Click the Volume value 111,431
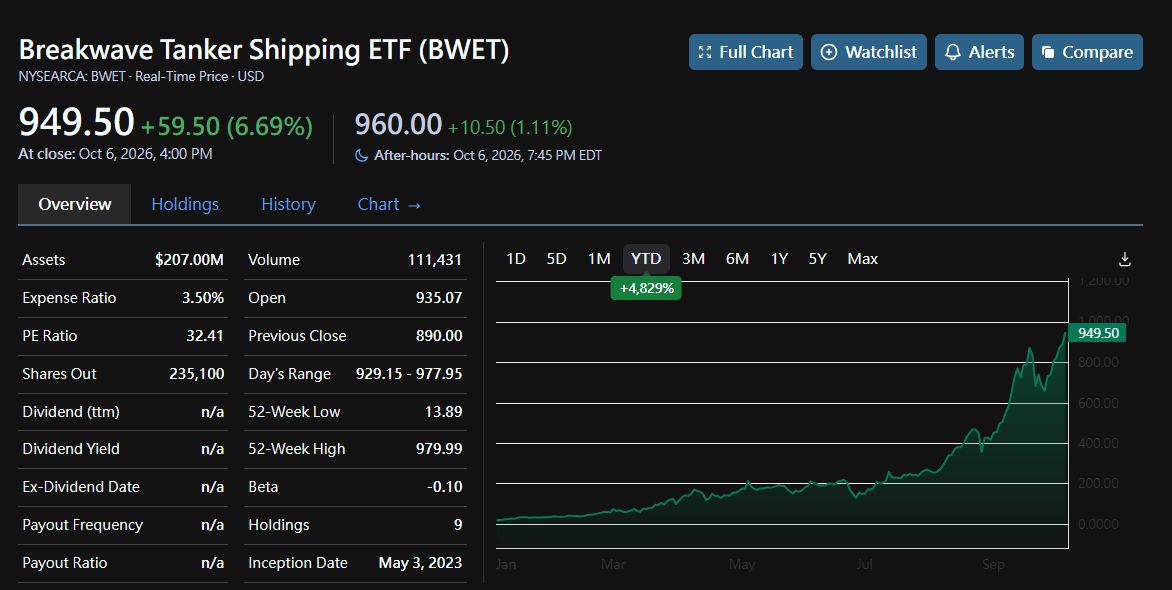This screenshot has width=1172, height=590. point(434,259)
